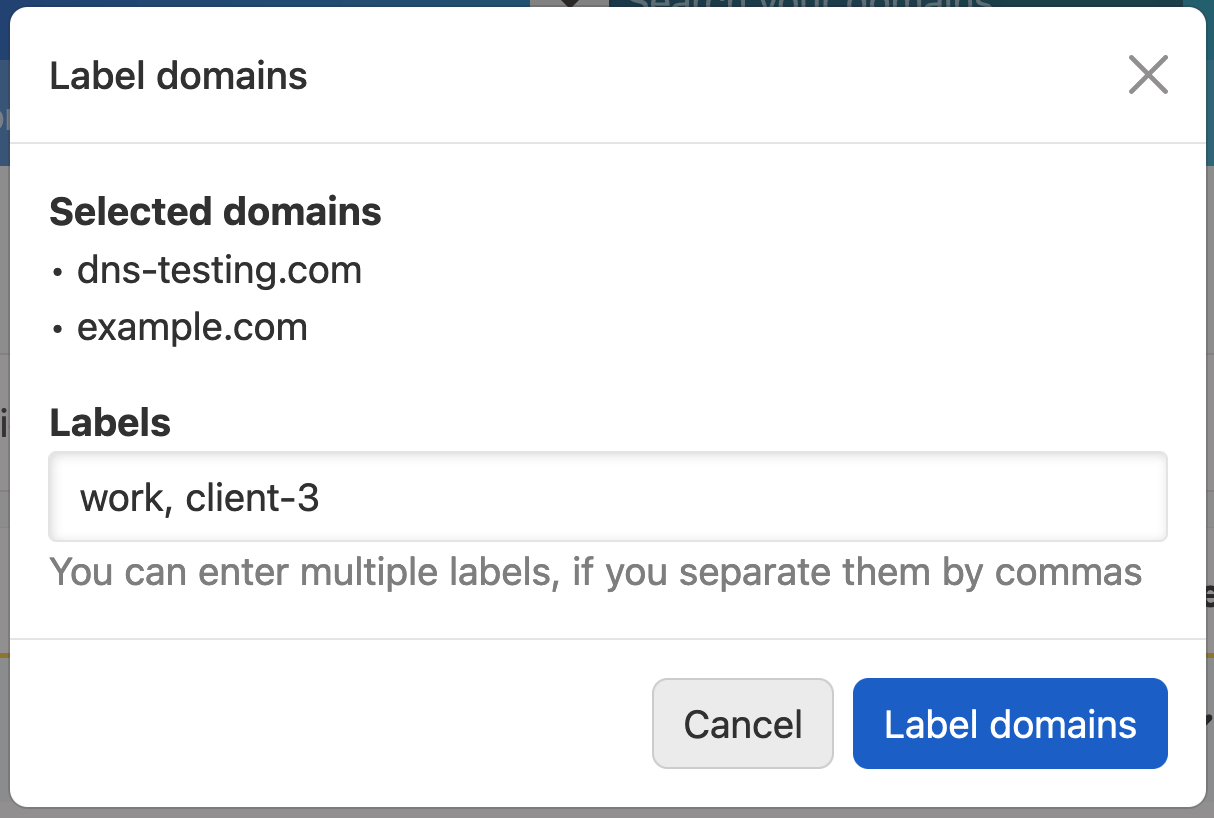Click the dialog footer area left of Cancel
This screenshot has height=818, width=1214.
pyautogui.click(x=330, y=724)
